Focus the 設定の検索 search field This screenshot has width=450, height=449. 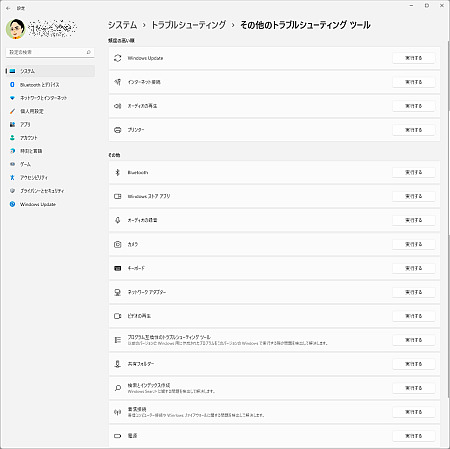[x=50, y=52]
